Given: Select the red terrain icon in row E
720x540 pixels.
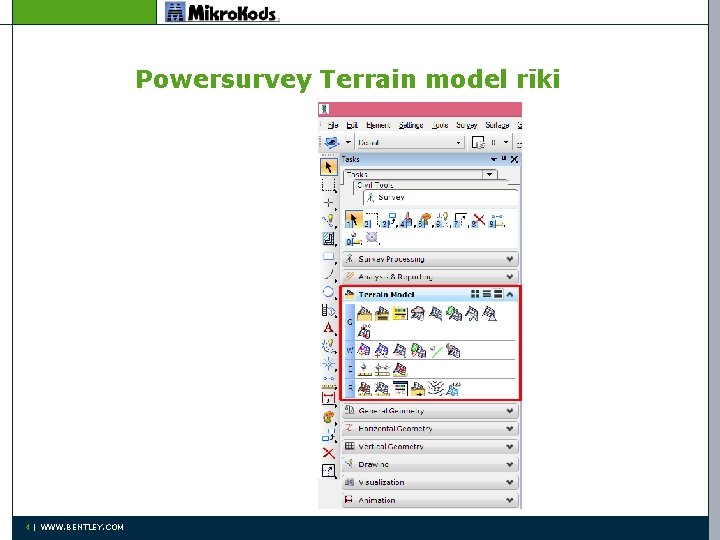Looking at the screenshot, I should coord(400,369).
